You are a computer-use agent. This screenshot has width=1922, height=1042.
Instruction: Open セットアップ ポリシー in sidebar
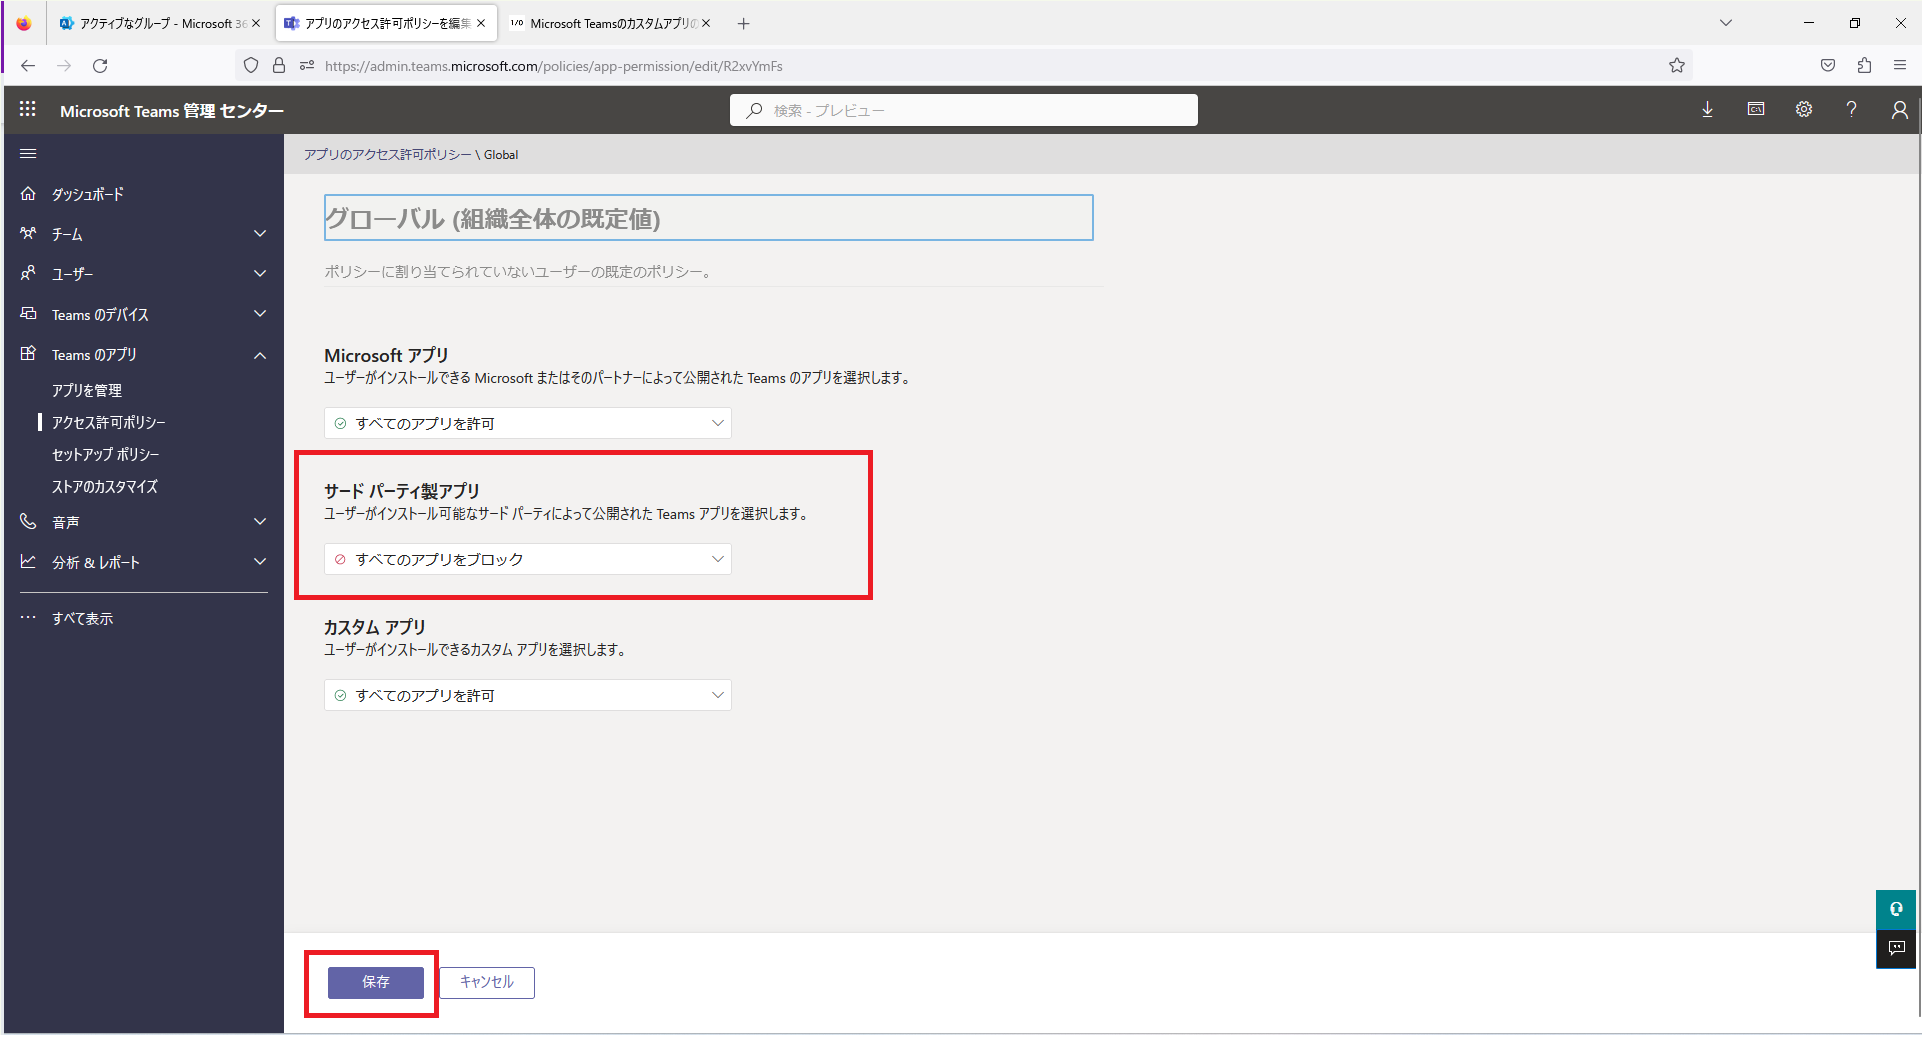106,454
